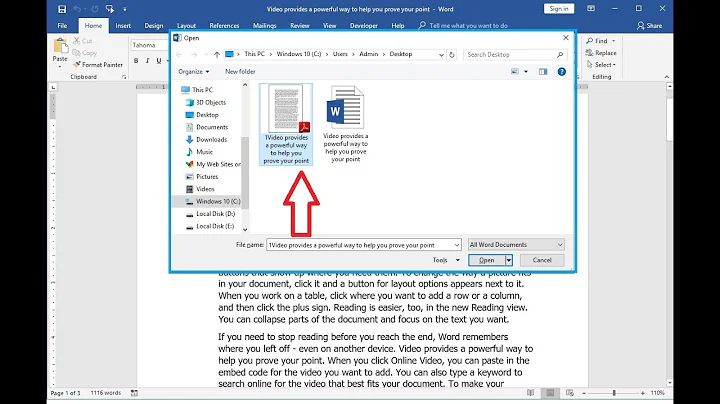Click the search magnifier in Search Desktop box
The width and height of the screenshot is (720, 404).
(x=560, y=55)
